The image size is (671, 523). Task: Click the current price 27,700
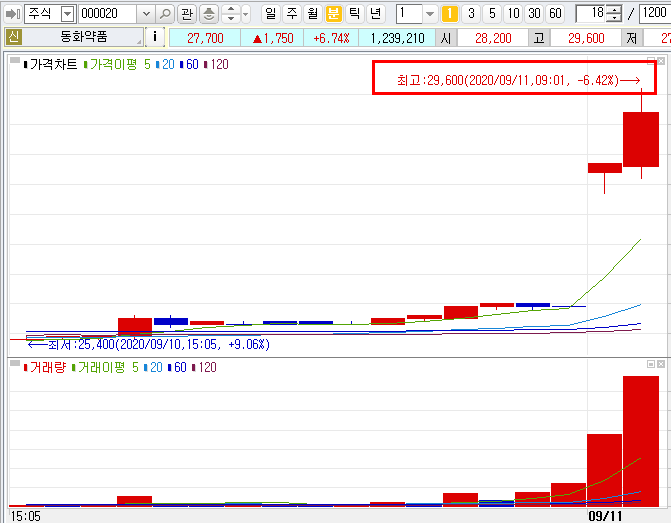click(x=205, y=38)
